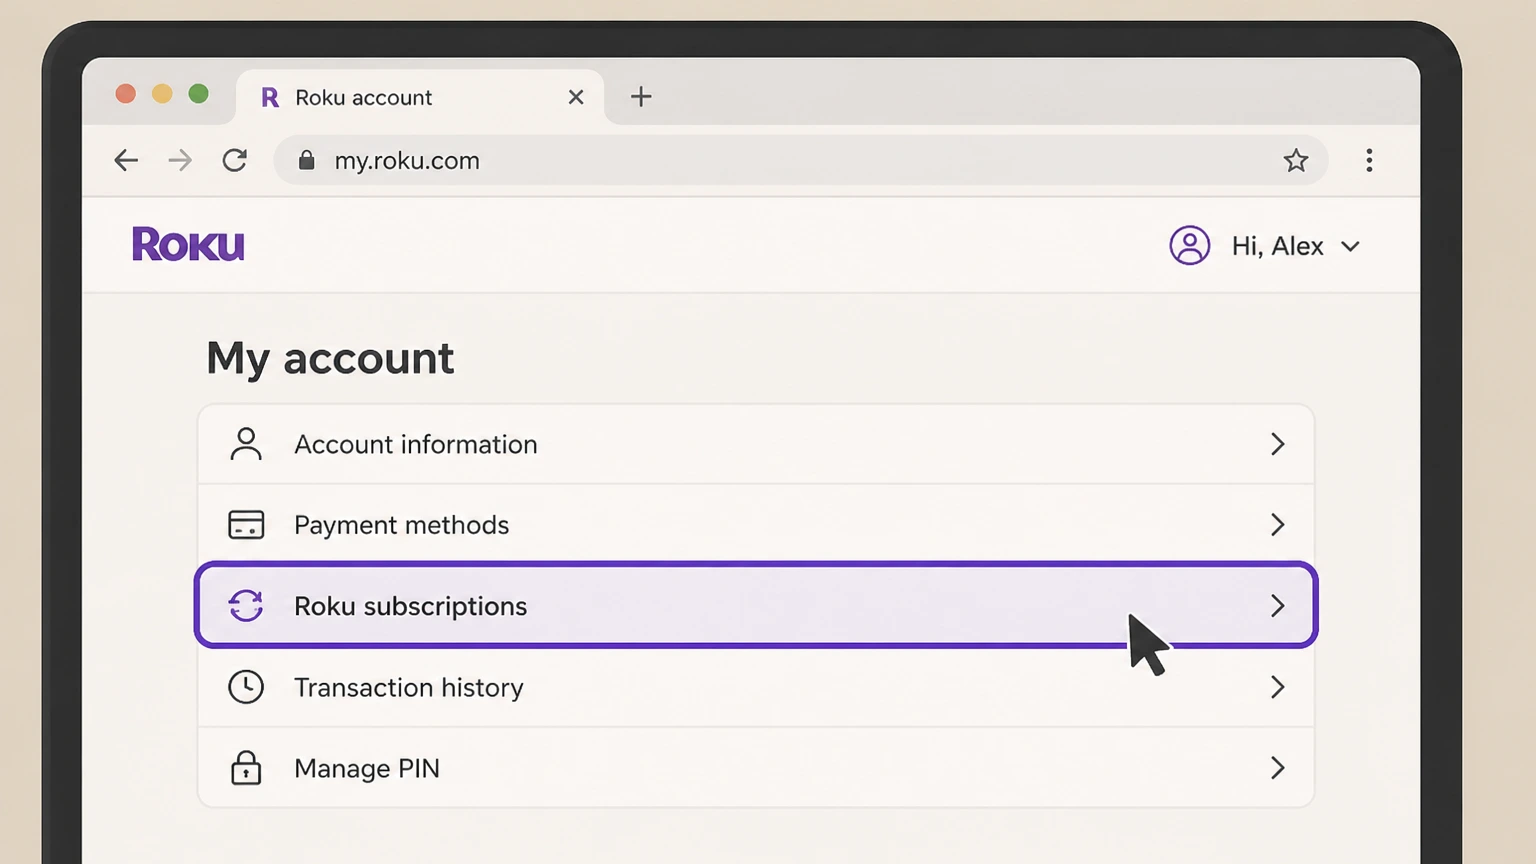Click the browser forward arrow
The width and height of the screenshot is (1536, 864).
click(x=180, y=160)
